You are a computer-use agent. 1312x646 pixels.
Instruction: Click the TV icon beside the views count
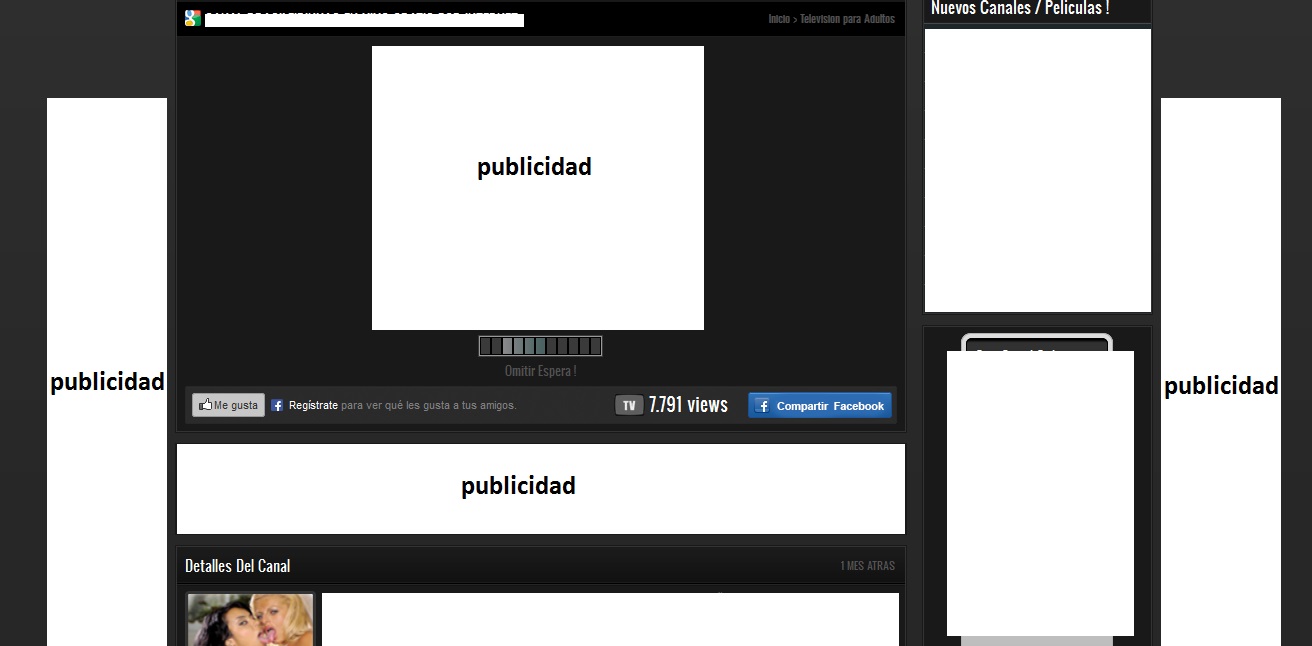click(629, 405)
